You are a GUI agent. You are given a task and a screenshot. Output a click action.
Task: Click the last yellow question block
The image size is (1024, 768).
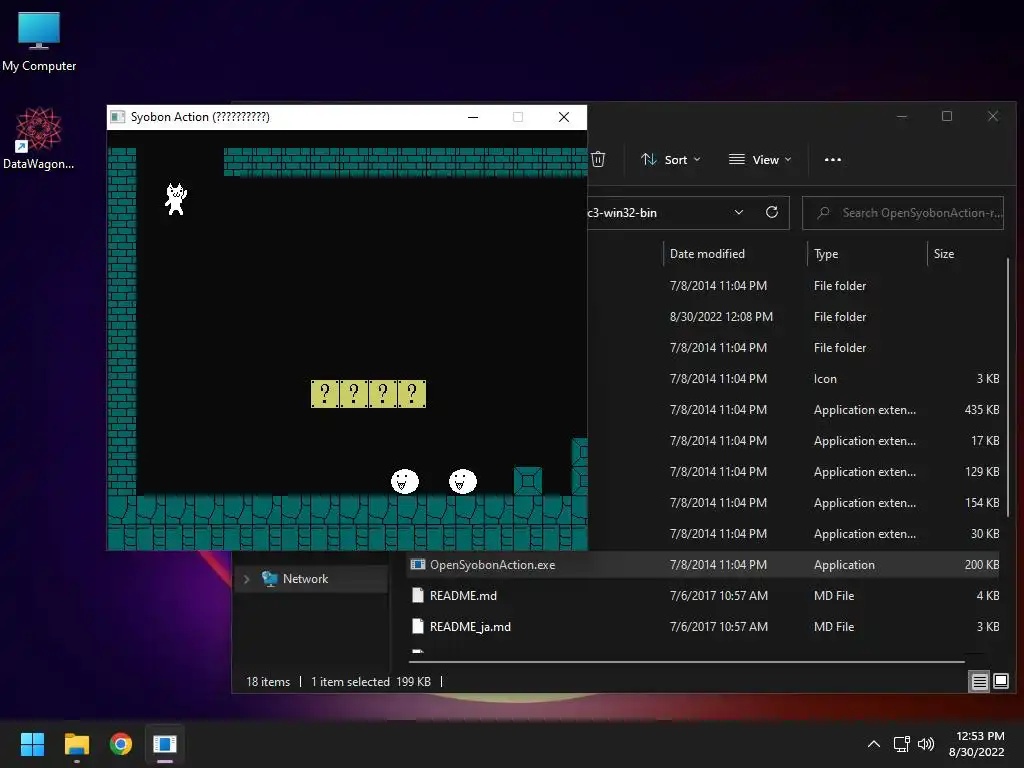click(x=412, y=394)
